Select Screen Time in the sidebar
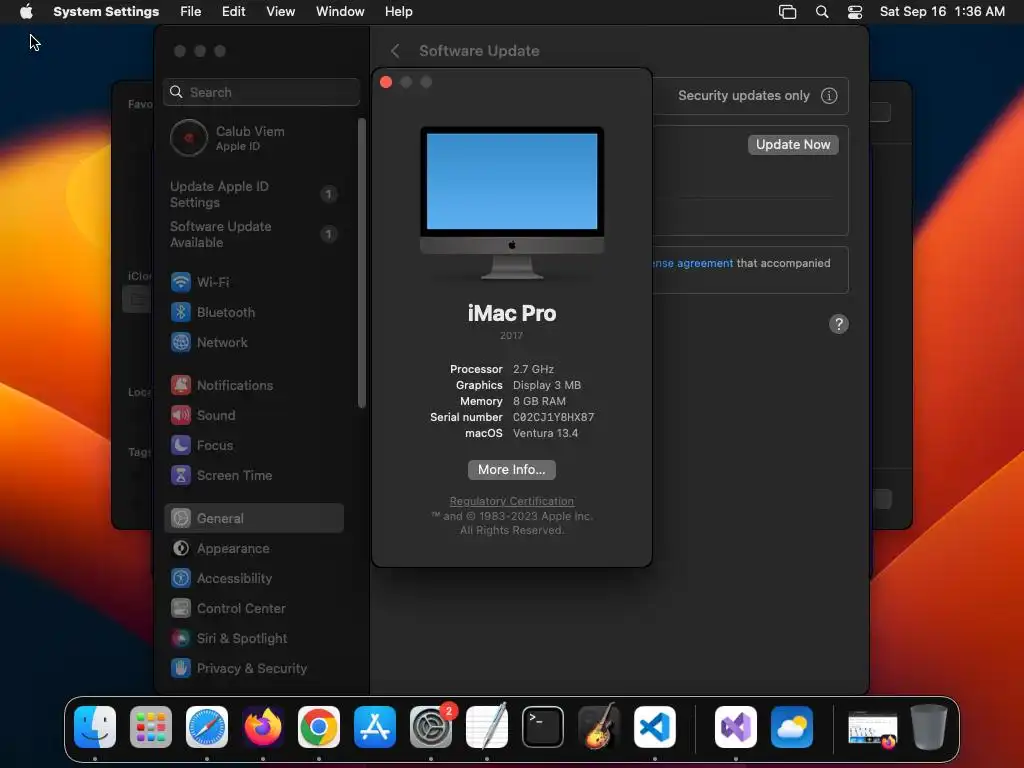 pyautogui.click(x=253, y=475)
